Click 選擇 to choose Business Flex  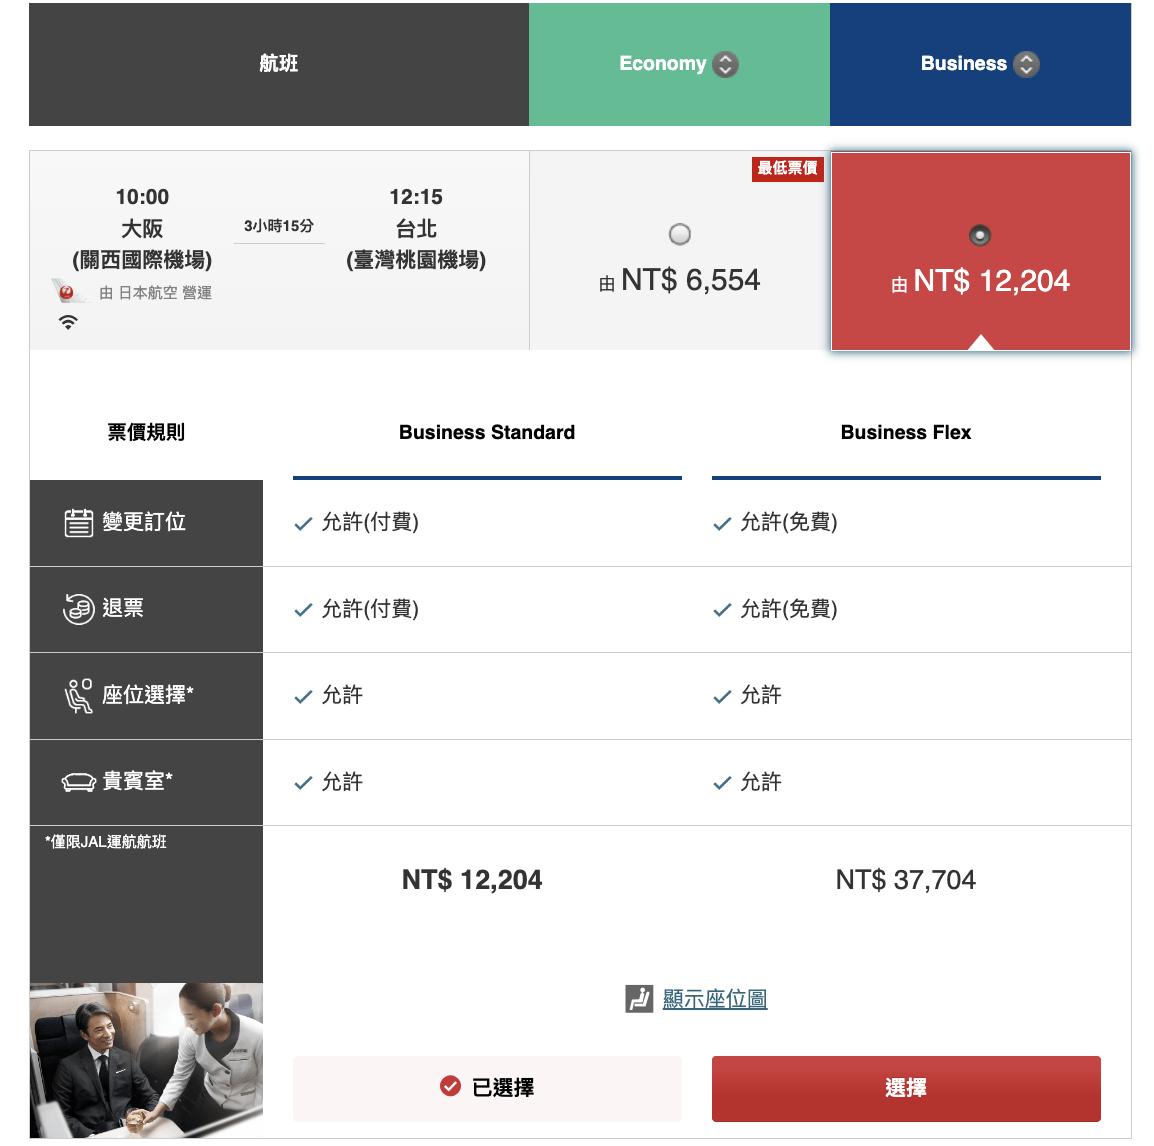click(x=905, y=1088)
